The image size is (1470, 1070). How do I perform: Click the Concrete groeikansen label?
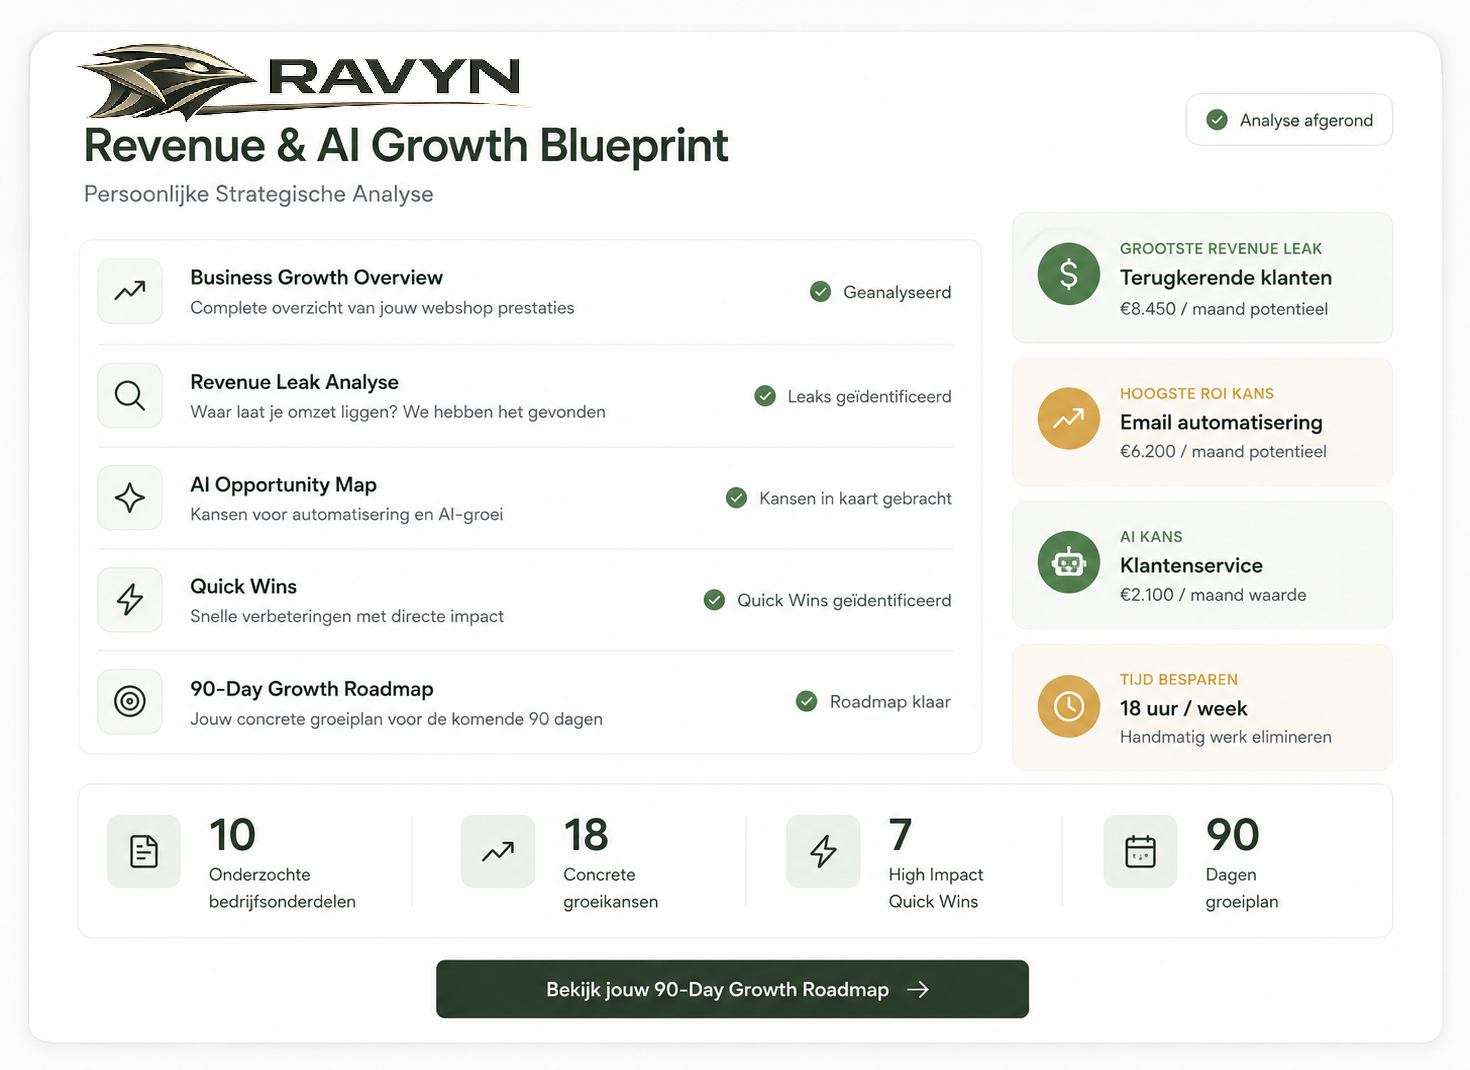pos(610,888)
